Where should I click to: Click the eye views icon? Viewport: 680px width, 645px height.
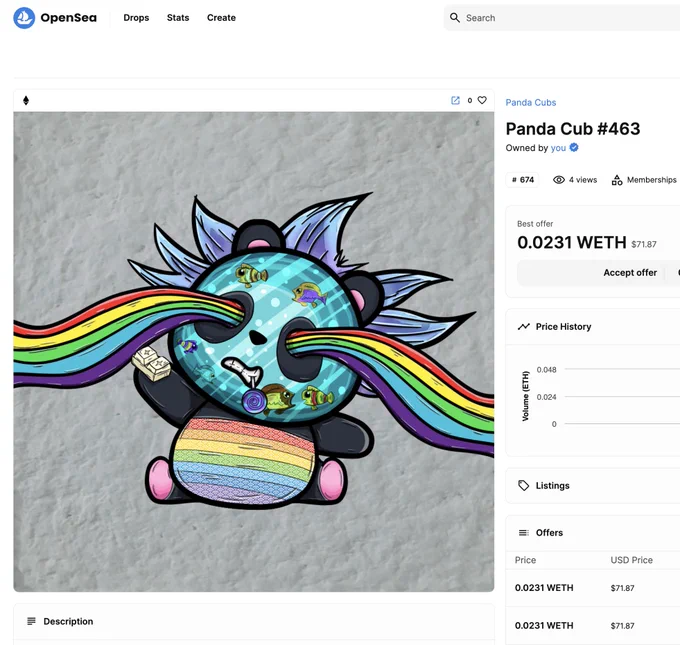coord(559,180)
